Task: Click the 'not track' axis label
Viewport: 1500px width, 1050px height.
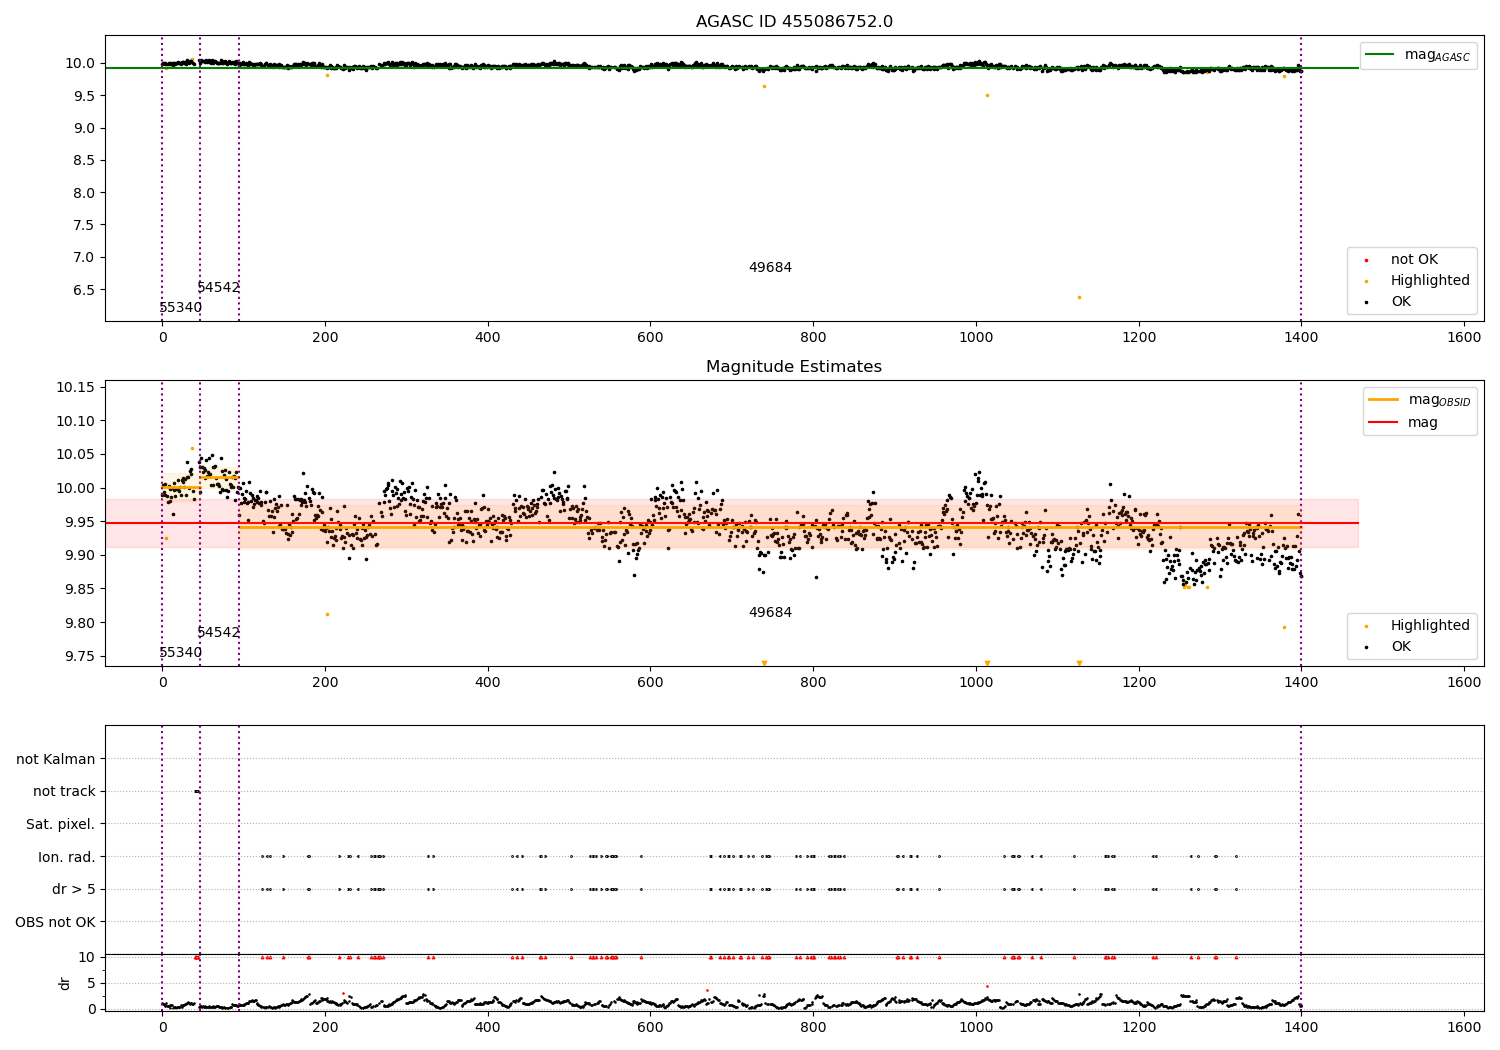Action: 64,791
